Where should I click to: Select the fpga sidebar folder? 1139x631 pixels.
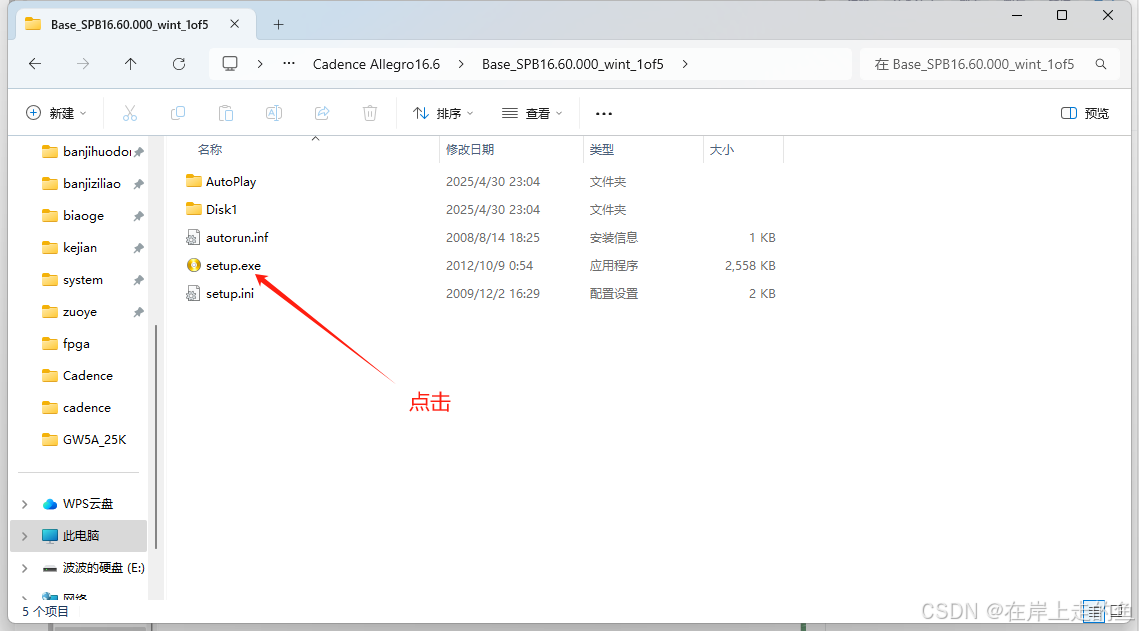pyautogui.click(x=76, y=343)
